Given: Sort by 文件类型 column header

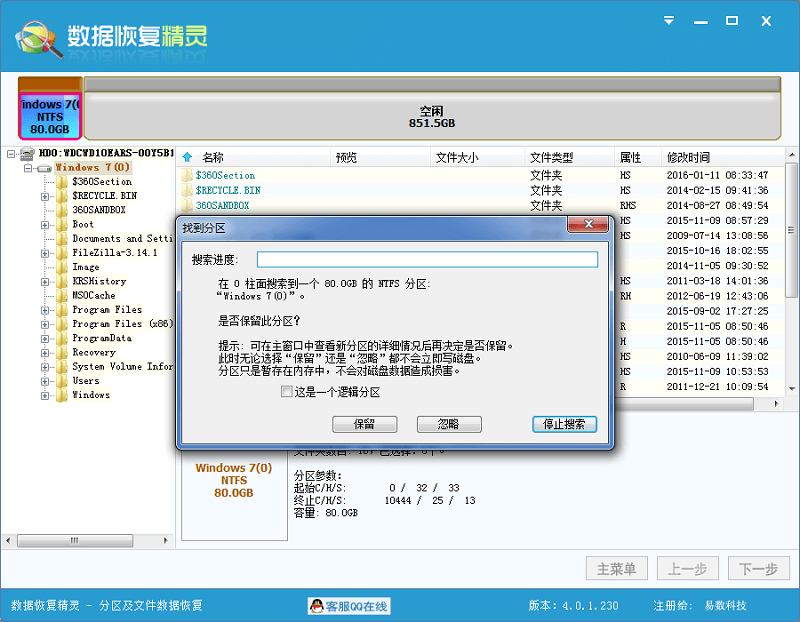Looking at the screenshot, I should pyautogui.click(x=551, y=157).
